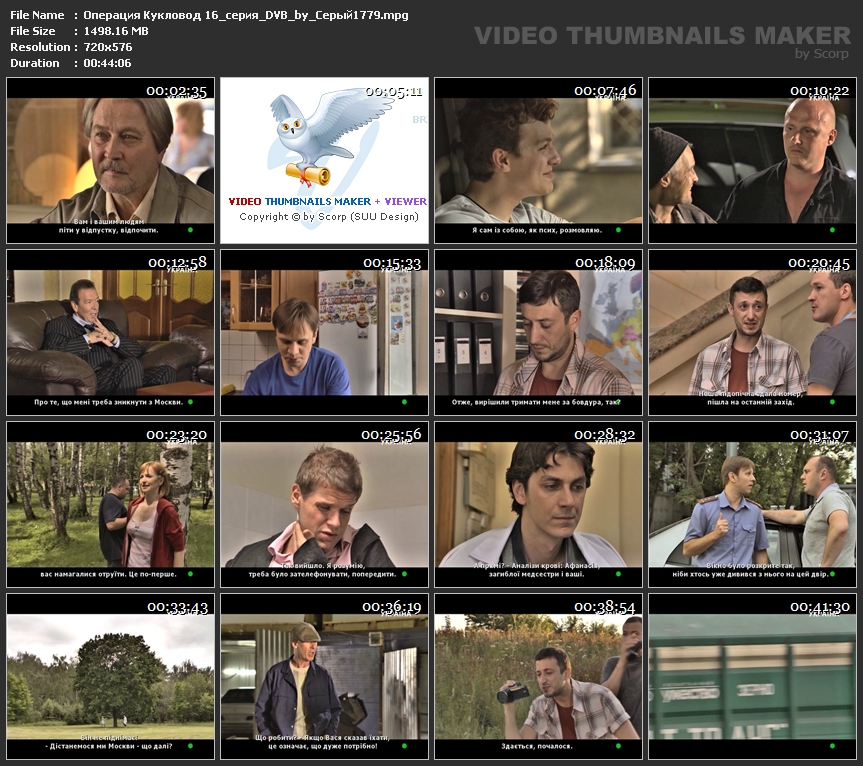The width and height of the screenshot is (863, 766).
Task: Open the 00:38:54 thumbnail of the man with the camcorder
Action: (x=538, y=676)
